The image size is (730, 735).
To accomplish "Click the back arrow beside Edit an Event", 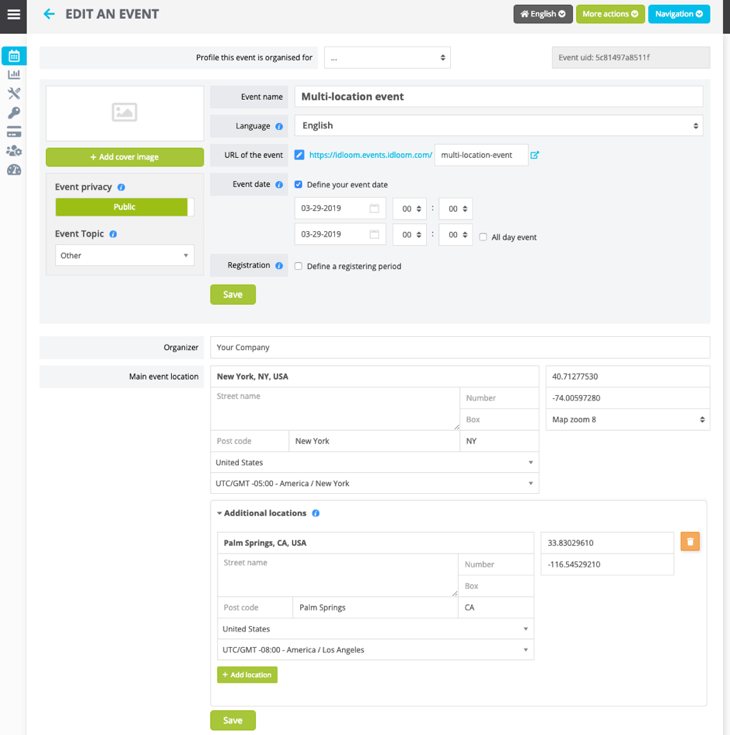I will click(x=49, y=15).
